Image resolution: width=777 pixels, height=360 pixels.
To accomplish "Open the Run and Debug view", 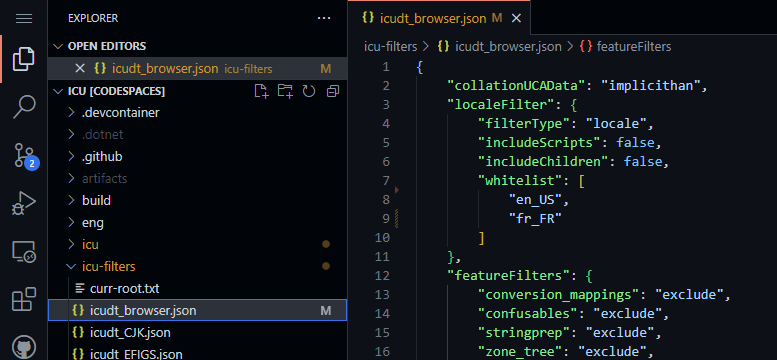I will point(24,203).
